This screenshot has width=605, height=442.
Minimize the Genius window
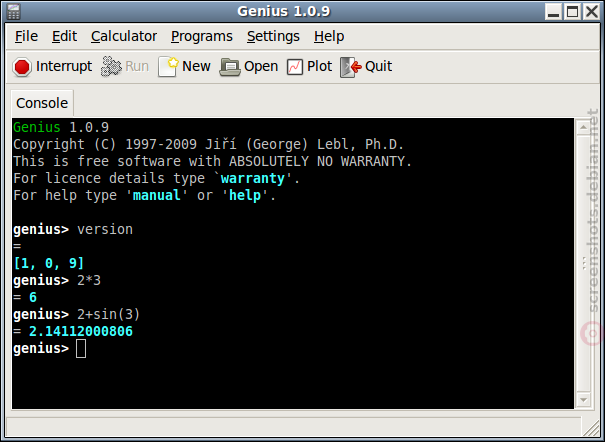554,12
